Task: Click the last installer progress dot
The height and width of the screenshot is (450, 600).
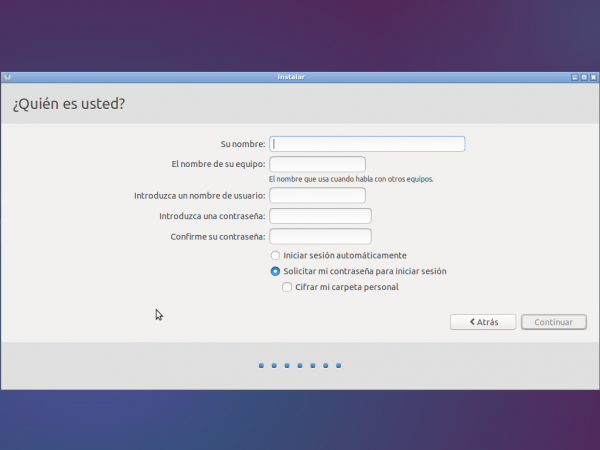Action: click(x=339, y=366)
